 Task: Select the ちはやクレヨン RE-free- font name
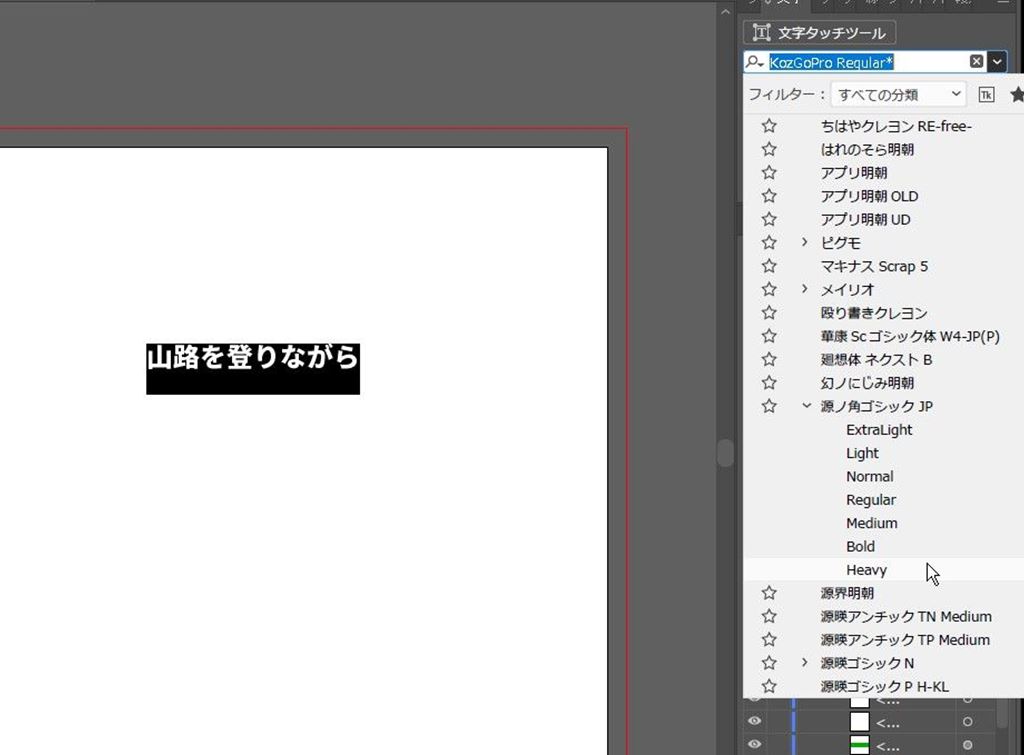pos(896,126)
